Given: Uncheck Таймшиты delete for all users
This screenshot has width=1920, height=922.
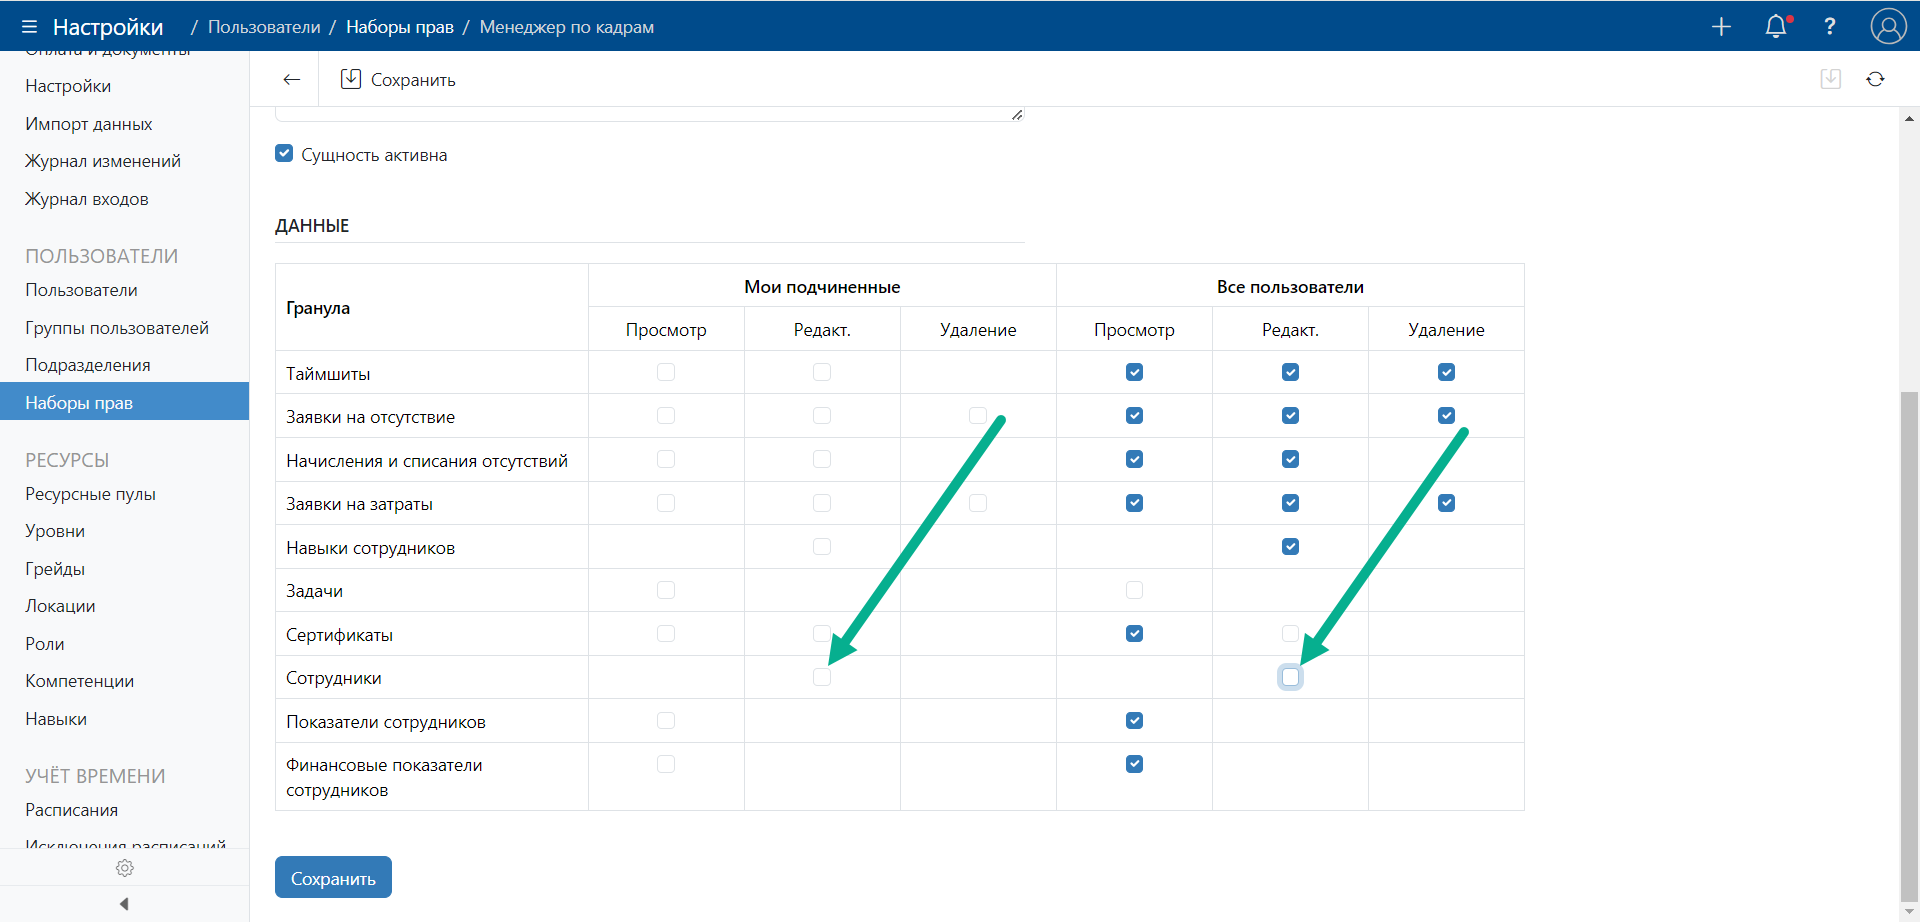Looking at the screenshot, I should (x=1446, y=372).
